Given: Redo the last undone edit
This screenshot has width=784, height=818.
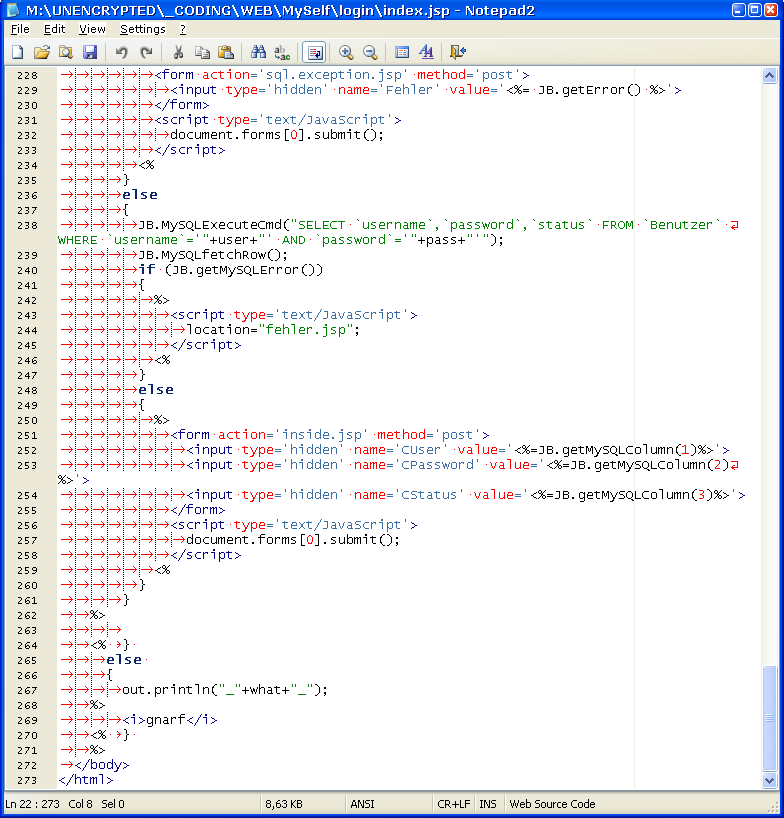Looking at the screenshot, I should coord(146,52).
